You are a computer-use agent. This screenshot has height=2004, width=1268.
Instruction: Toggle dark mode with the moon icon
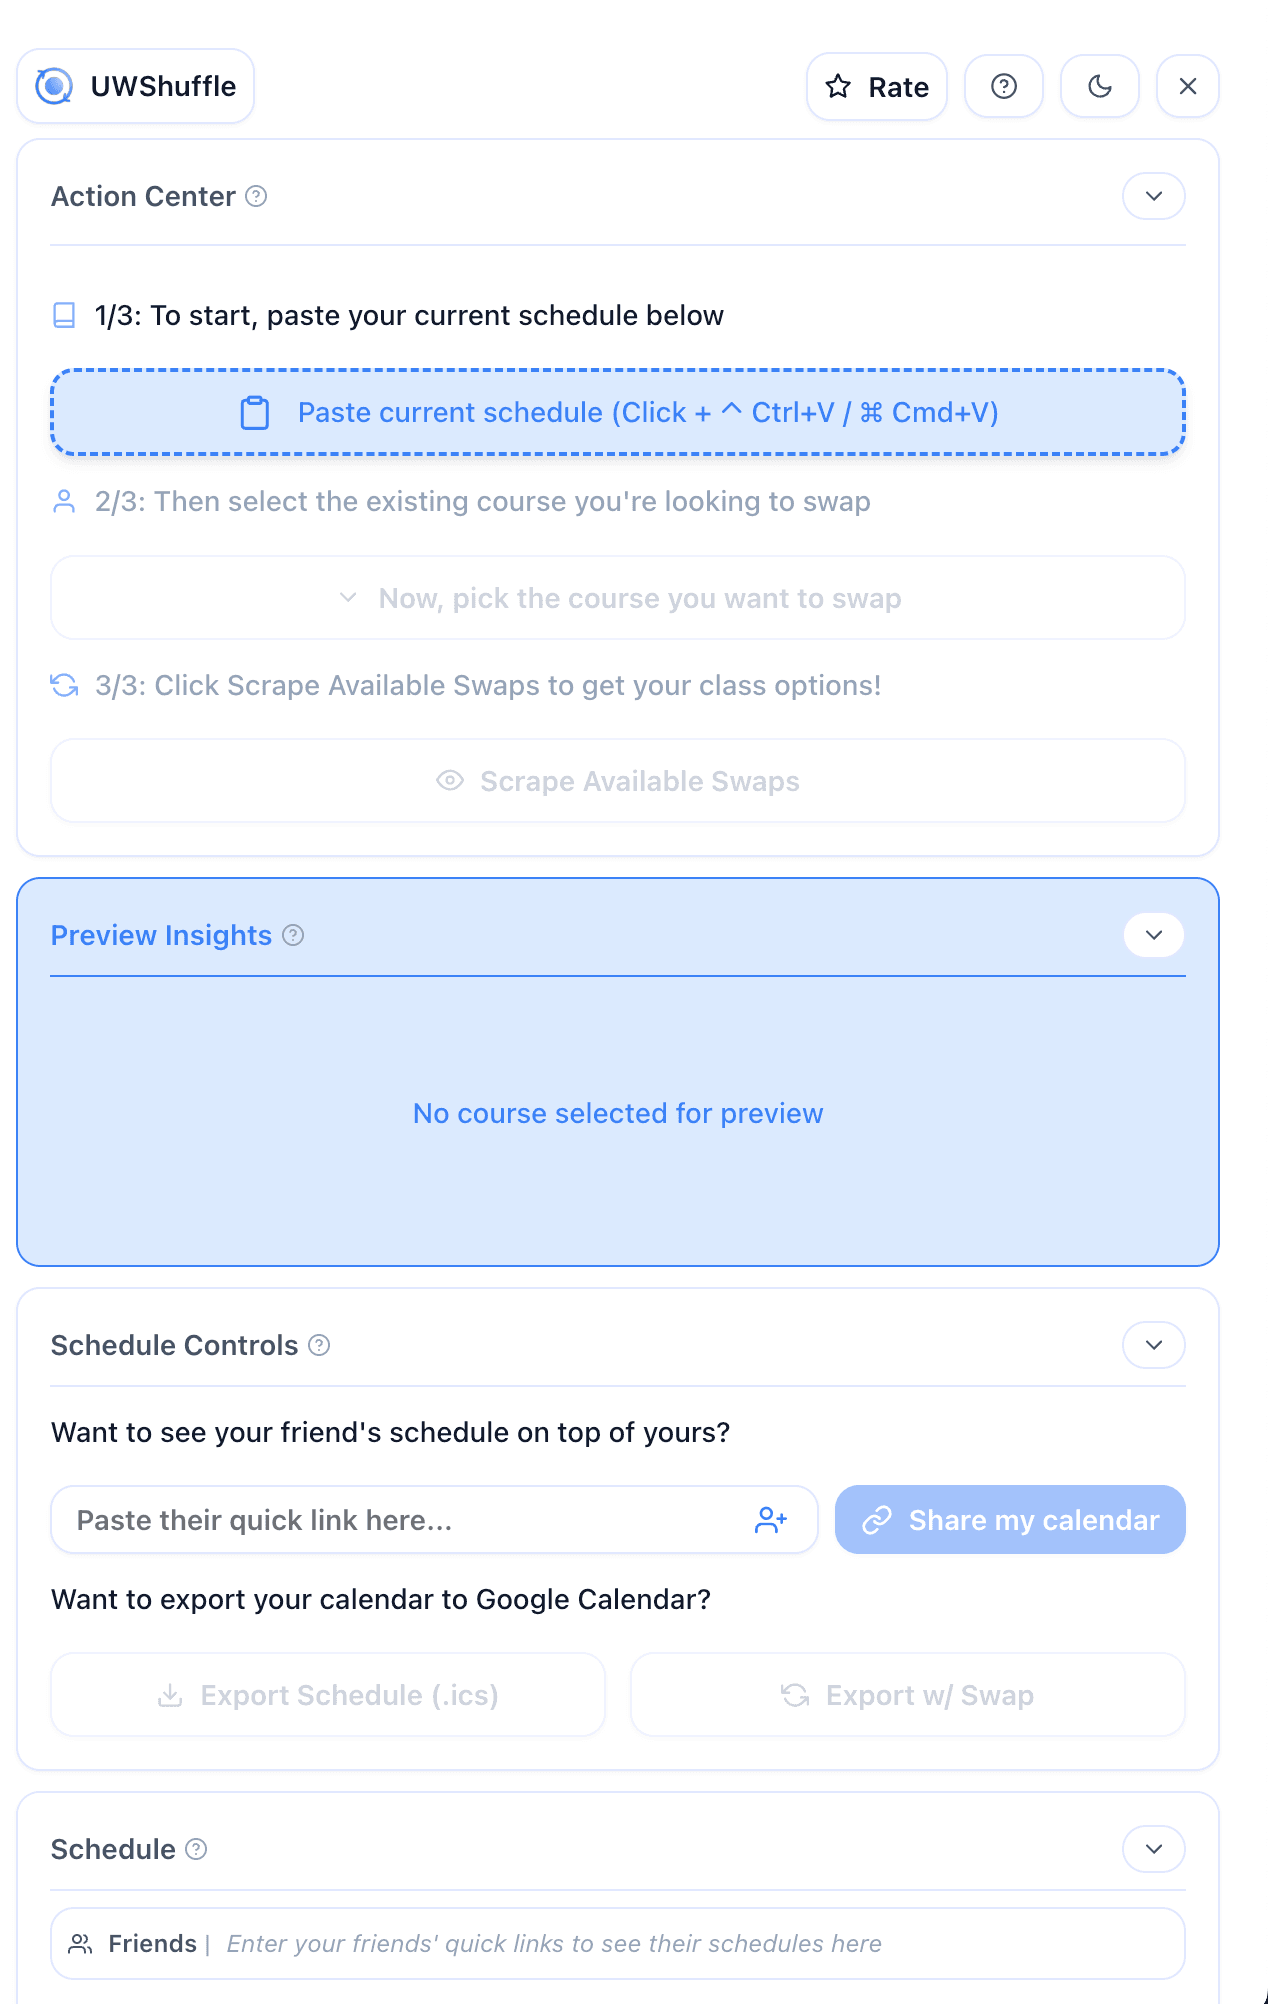(x=1099, y=86)
